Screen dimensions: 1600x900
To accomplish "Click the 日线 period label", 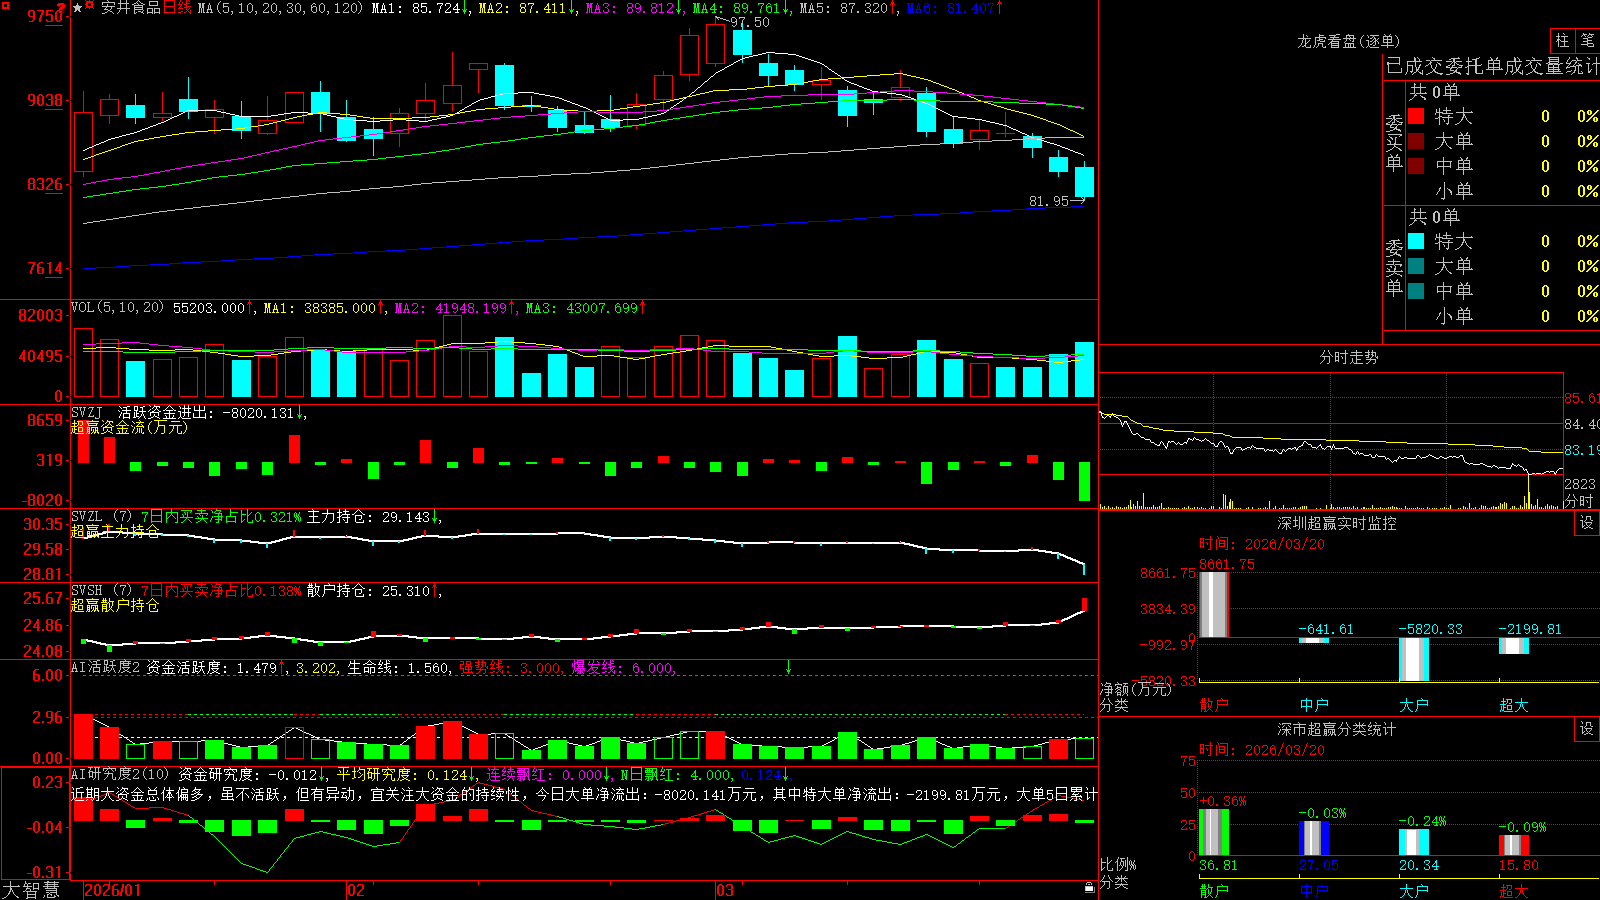I will [177, 8].
